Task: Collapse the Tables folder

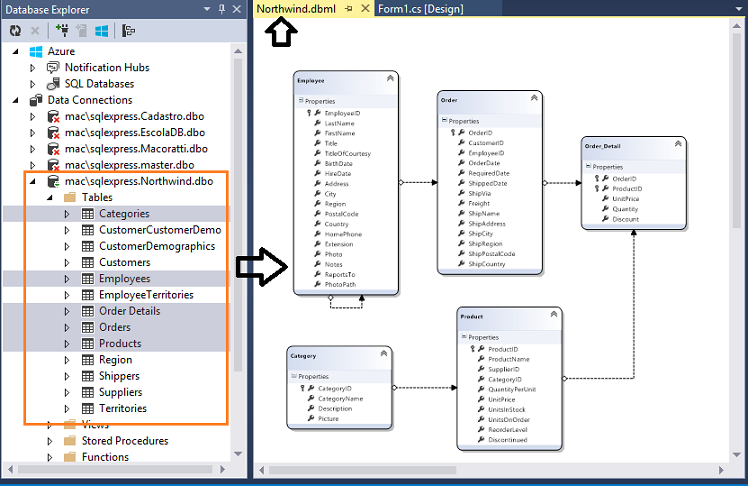Action: coord(50,197)
